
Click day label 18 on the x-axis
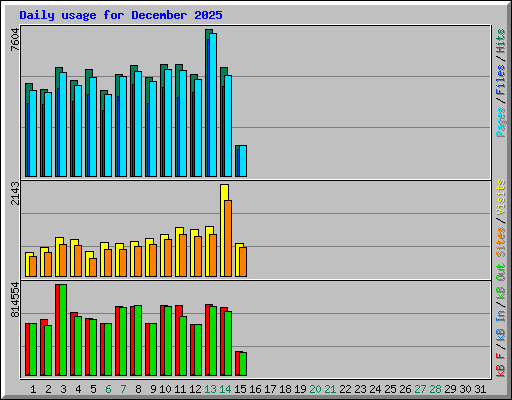point(285,389)
